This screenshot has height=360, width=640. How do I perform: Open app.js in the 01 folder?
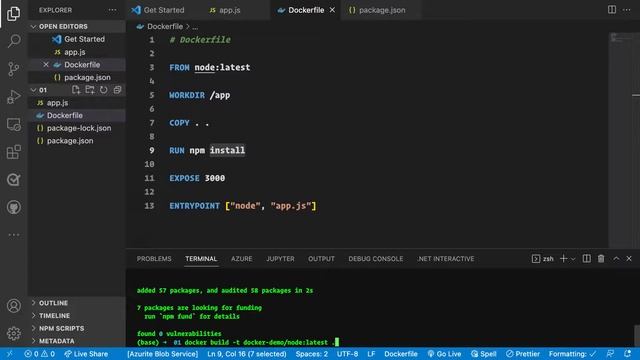(77, 103)
